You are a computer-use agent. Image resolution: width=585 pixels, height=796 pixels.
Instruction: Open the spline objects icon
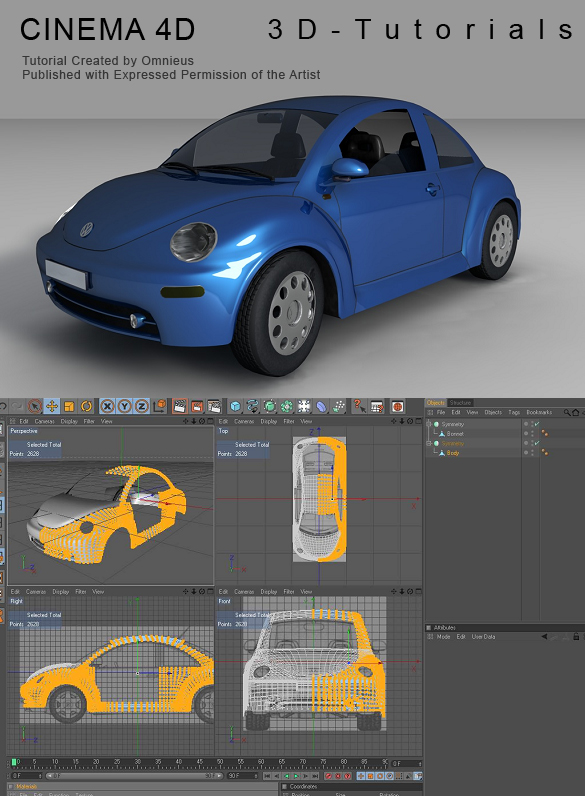pyautogui.click(x=252, y=406)
